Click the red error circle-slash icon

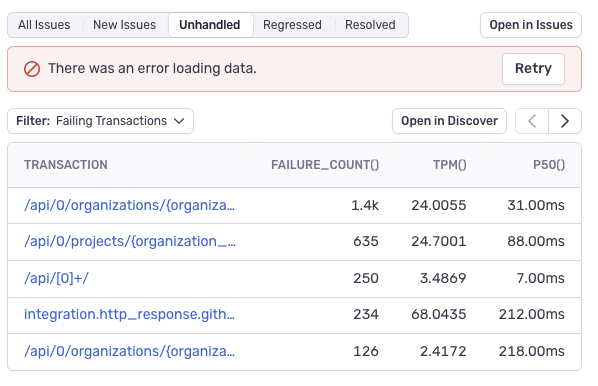point(32,69)
